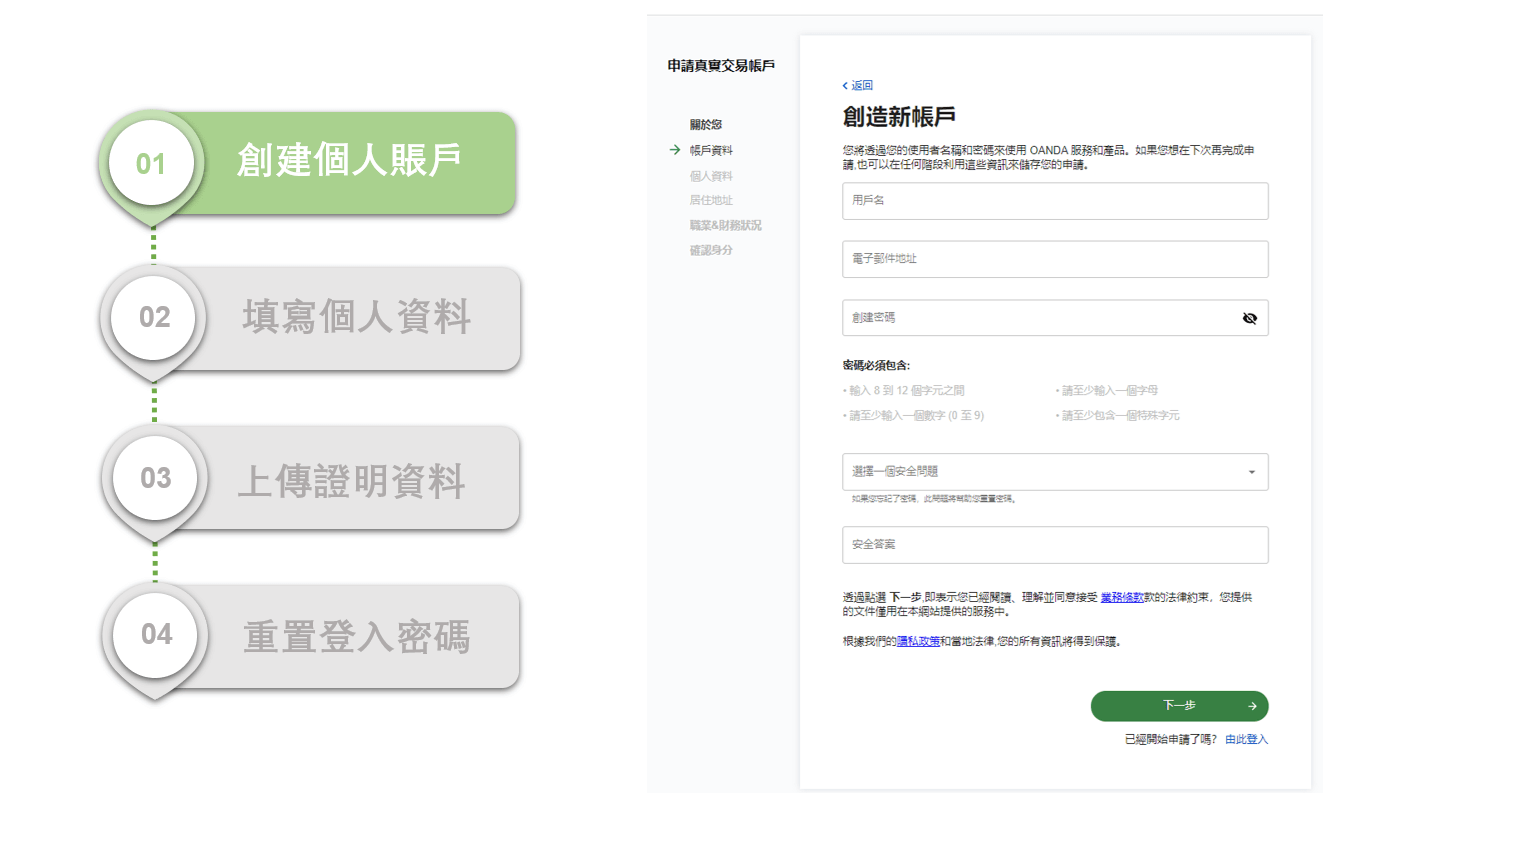Select the 確認身分 step in the sidebar
This screenshot has width=1525, height=844.
click(x=710, y=250)
